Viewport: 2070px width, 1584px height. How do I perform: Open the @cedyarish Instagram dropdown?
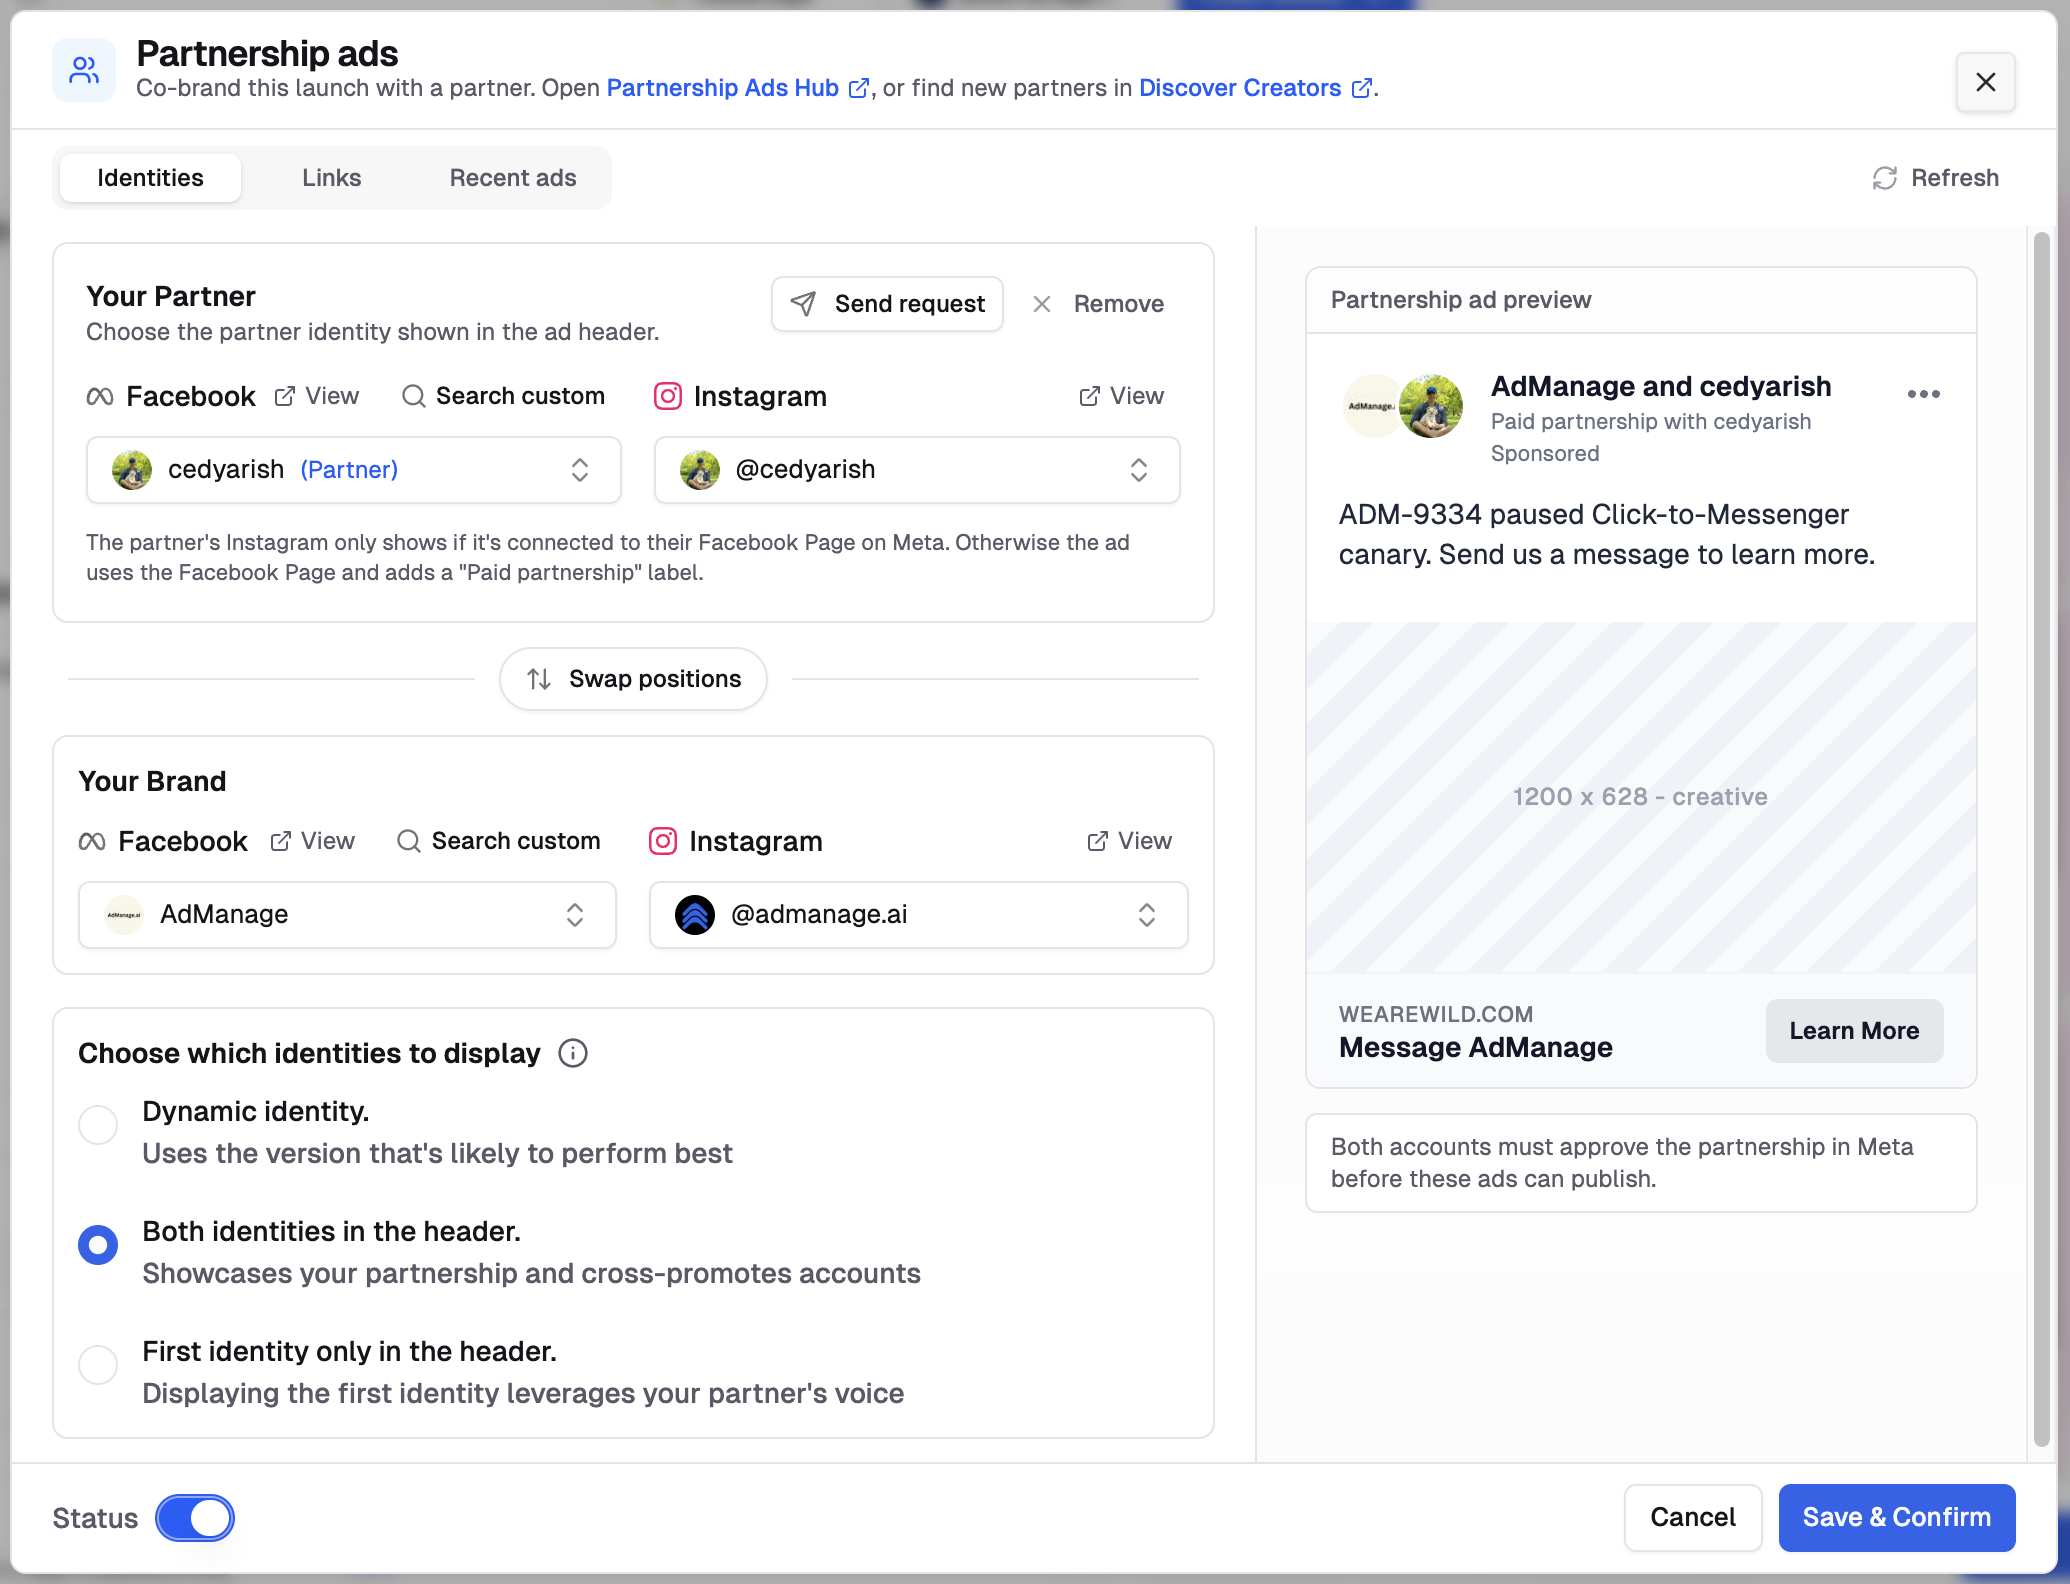917,470
